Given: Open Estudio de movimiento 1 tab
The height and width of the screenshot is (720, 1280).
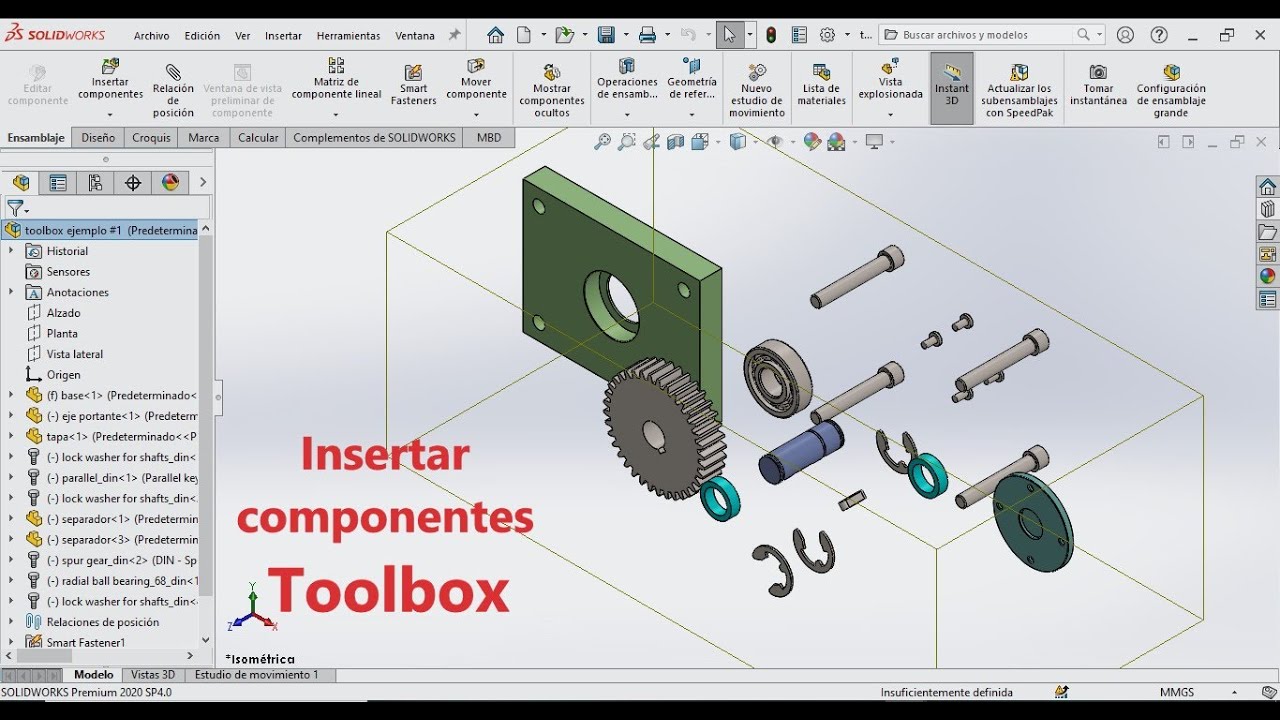Looking at the screenshot, I should pyautogui.click(x=257, y=675).
